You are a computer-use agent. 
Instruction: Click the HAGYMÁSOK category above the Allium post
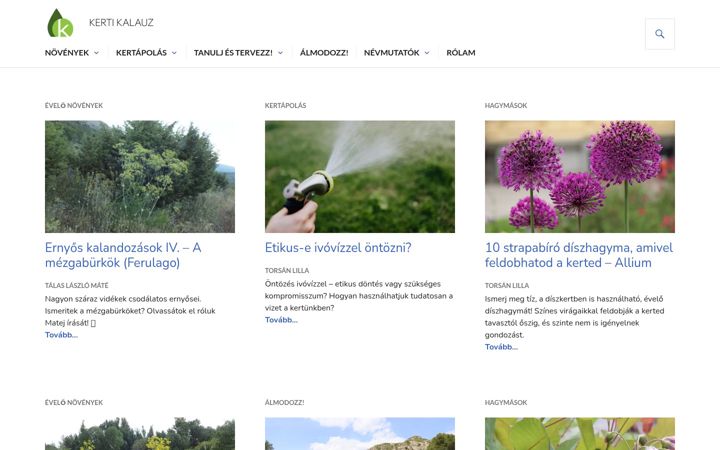point(506,106)
